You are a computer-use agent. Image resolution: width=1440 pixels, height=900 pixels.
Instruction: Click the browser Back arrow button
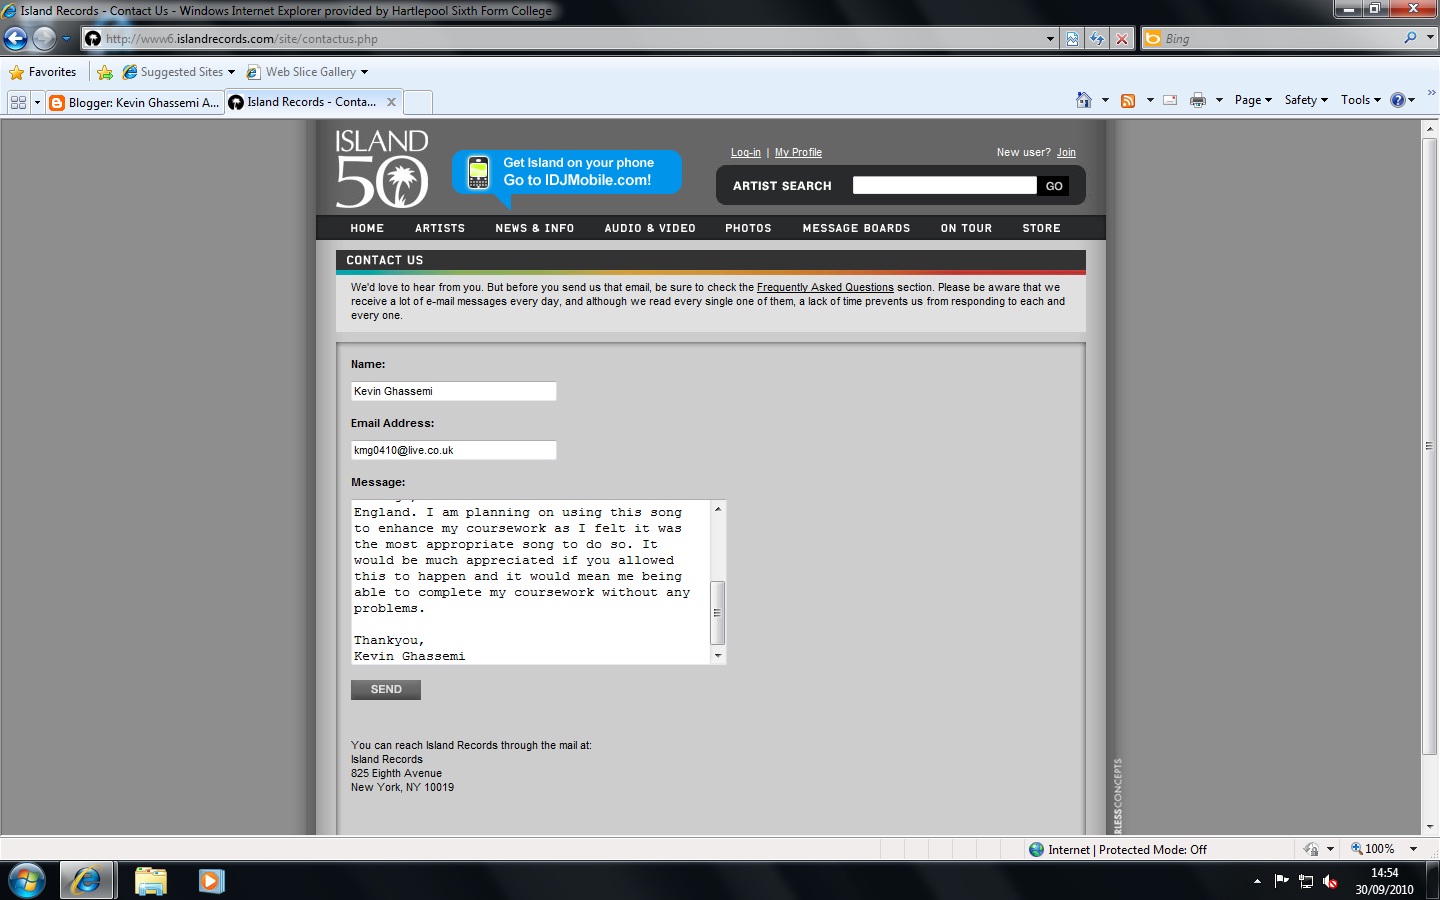[x=15, y=39]
